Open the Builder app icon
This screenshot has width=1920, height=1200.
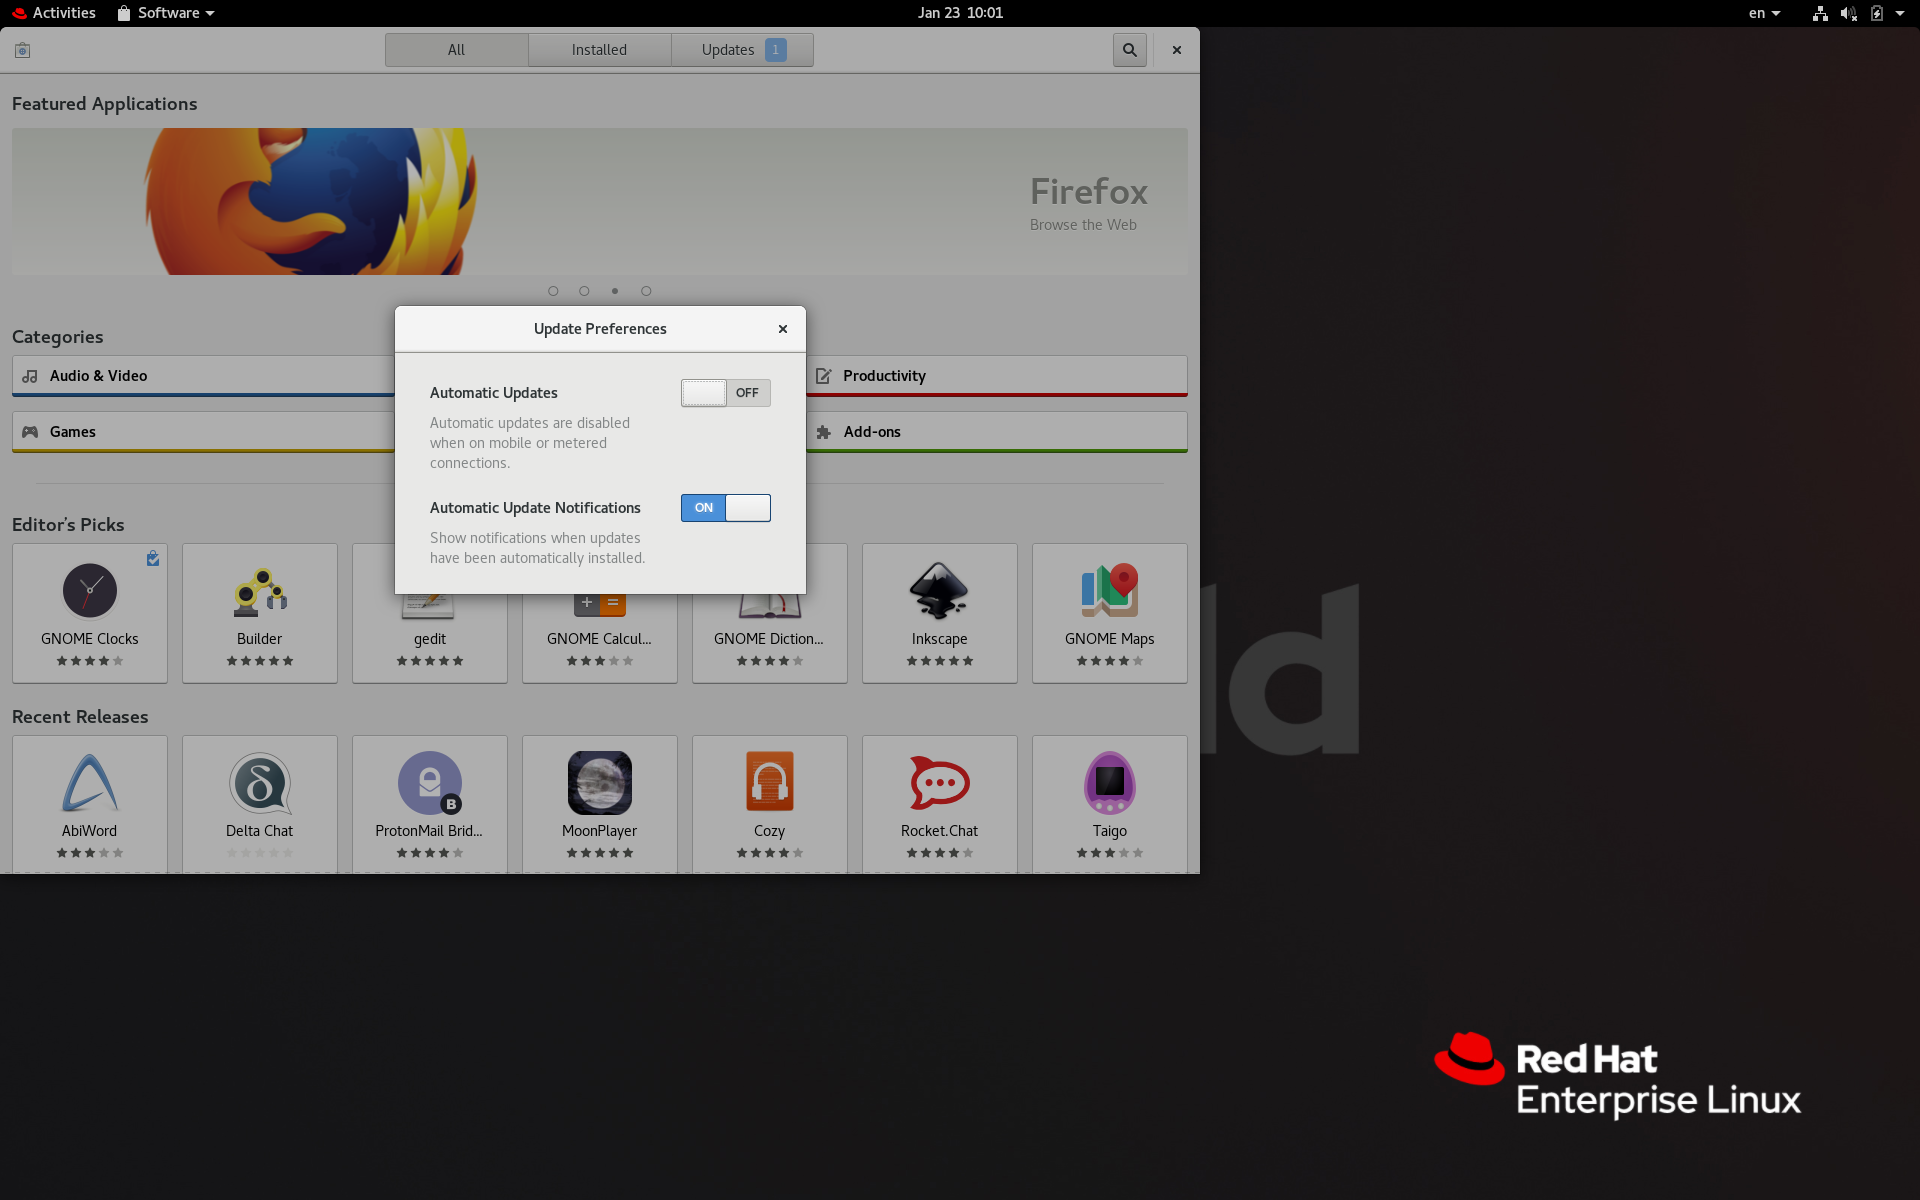(260, 591)
